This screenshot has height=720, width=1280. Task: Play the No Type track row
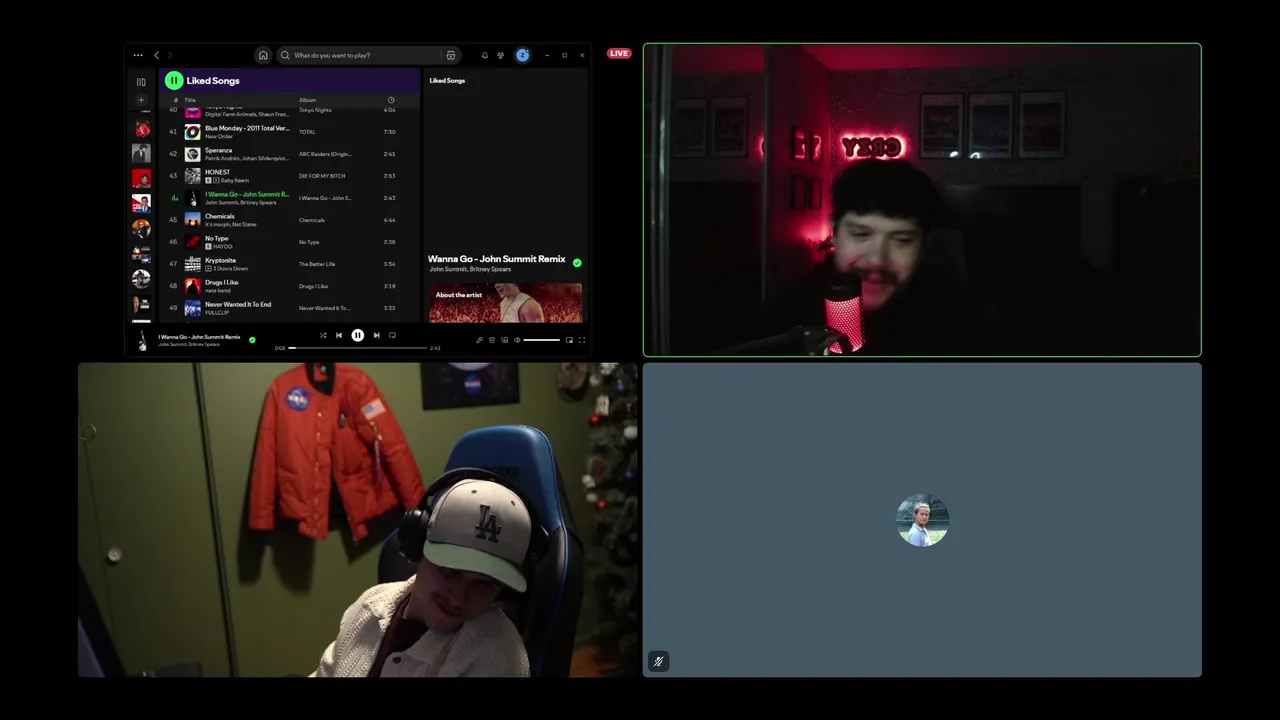point(289,242)
